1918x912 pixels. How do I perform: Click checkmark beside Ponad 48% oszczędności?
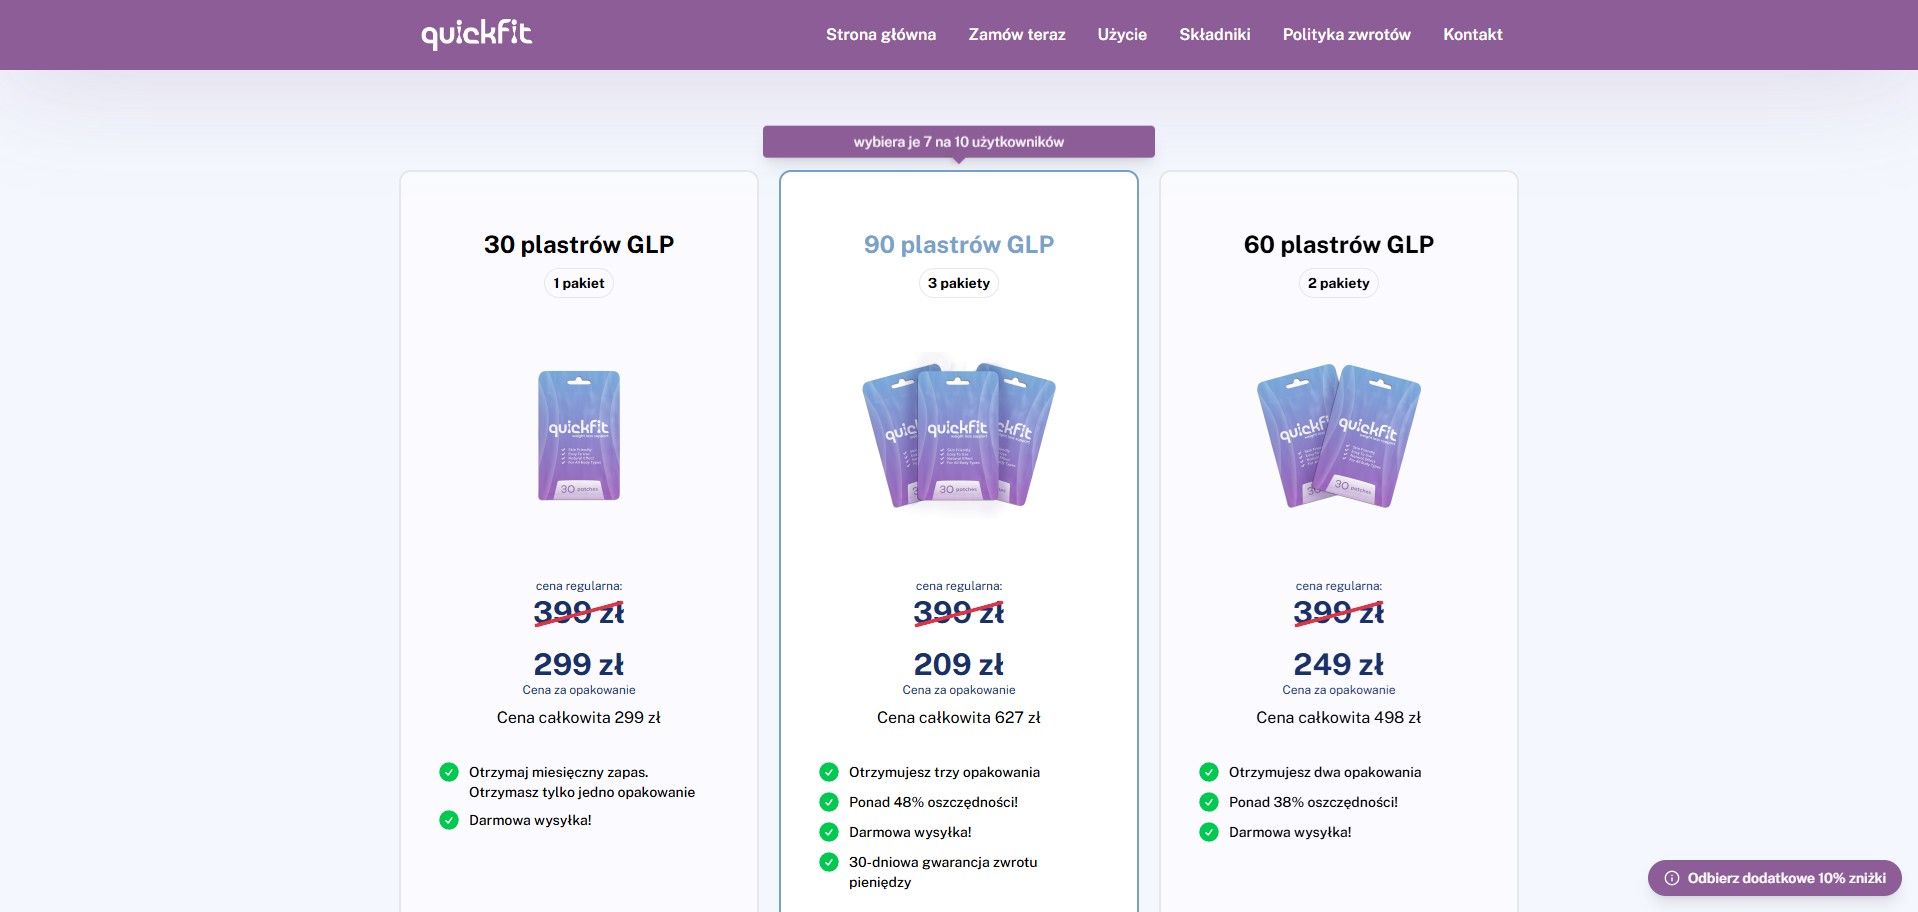pyautogui.click(x=829, y=802)
